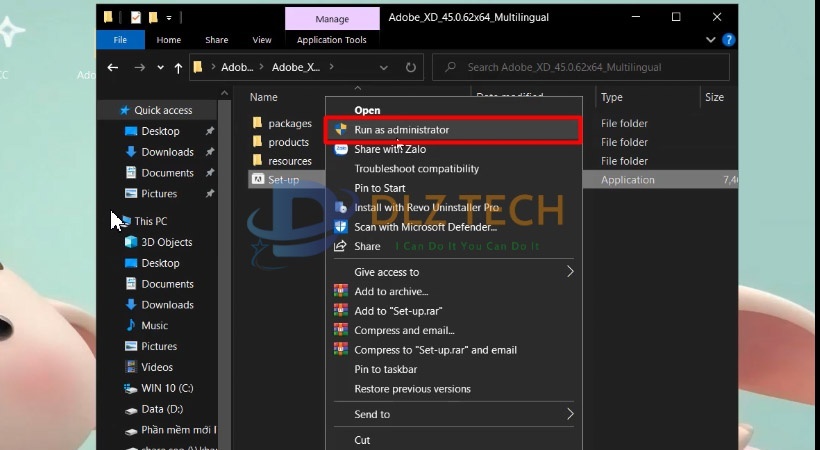The image size is (820, 450).
Task: Open the WIN 10 (C:) drive
Action: (167, 388)
